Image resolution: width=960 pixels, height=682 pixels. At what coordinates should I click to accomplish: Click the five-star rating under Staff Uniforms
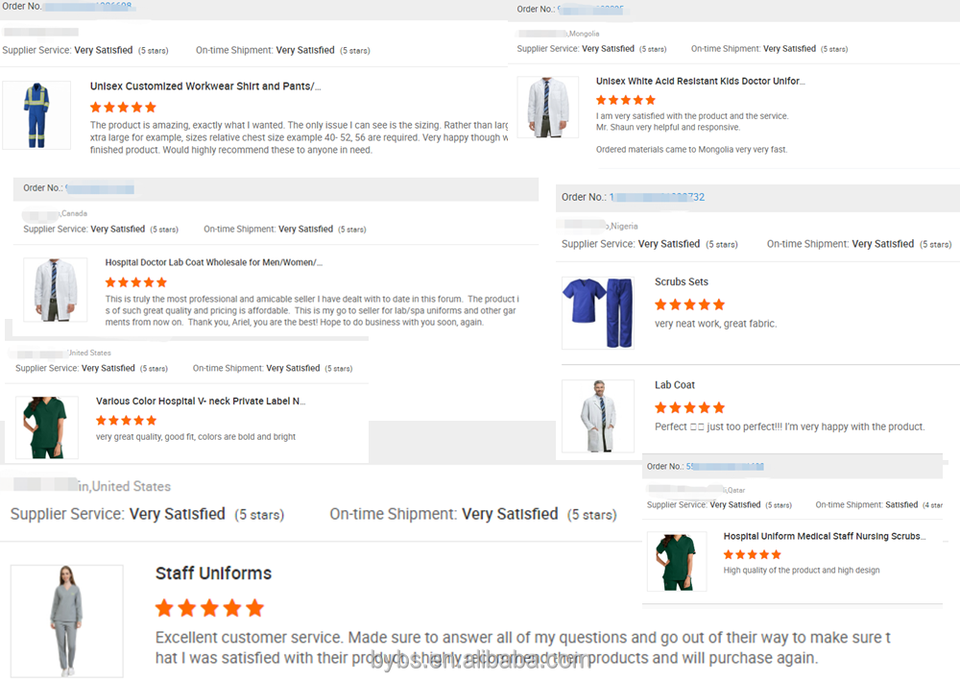click(x=210, y=608)
